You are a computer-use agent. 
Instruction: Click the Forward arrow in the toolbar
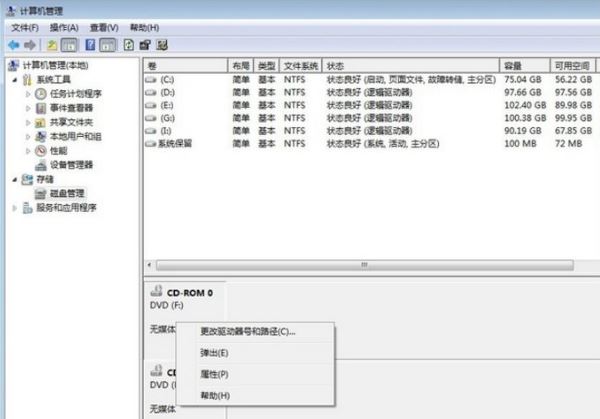(x=29, y=44)
